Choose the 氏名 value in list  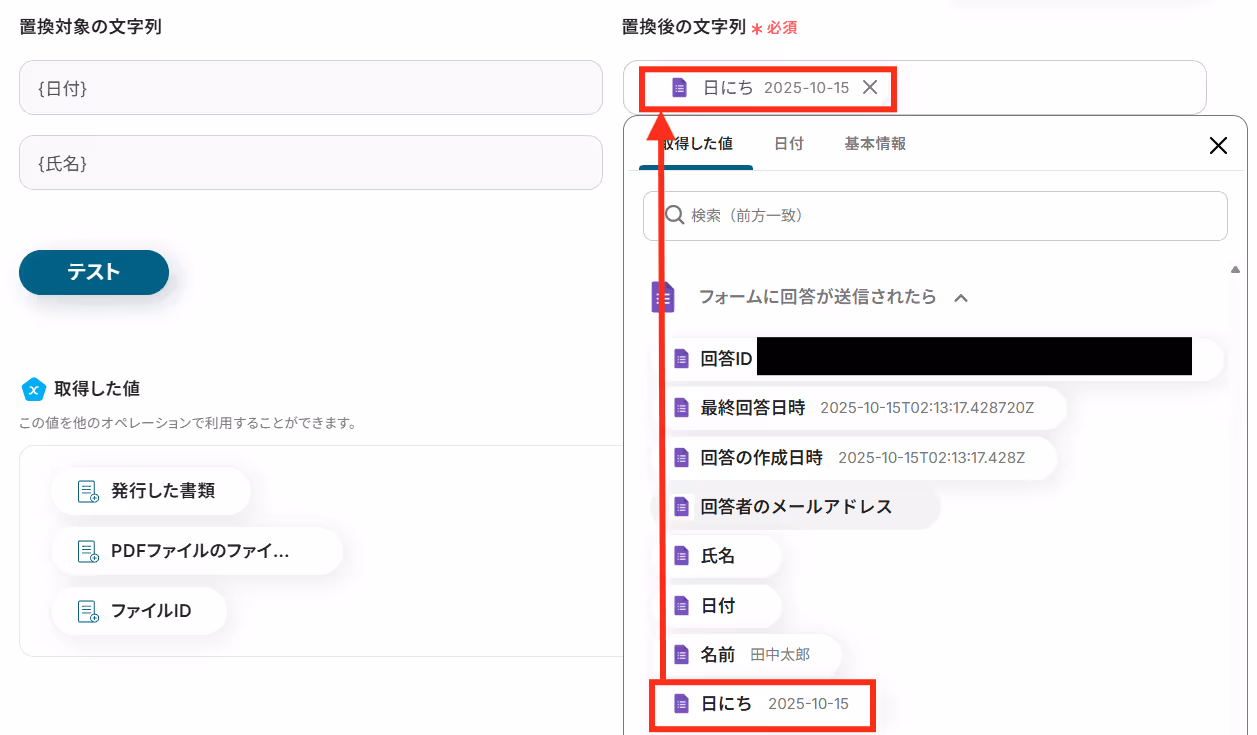(716, 556)
